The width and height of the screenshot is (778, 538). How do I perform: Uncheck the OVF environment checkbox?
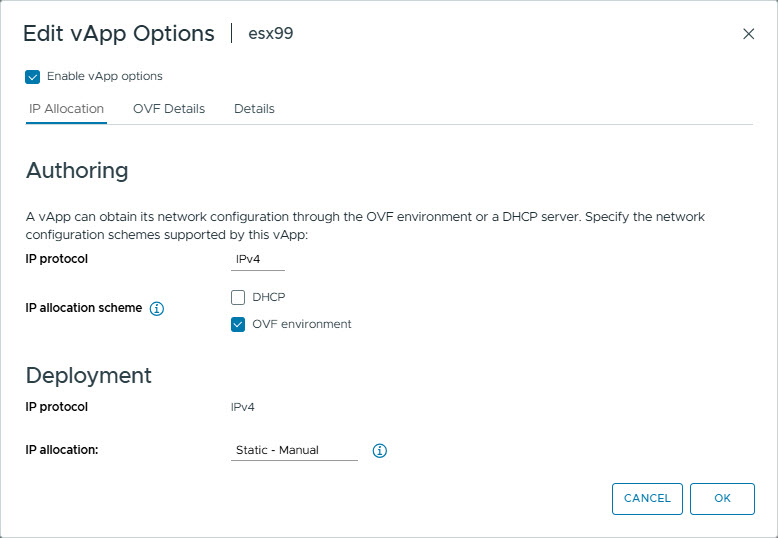click(x=238, y=325)
